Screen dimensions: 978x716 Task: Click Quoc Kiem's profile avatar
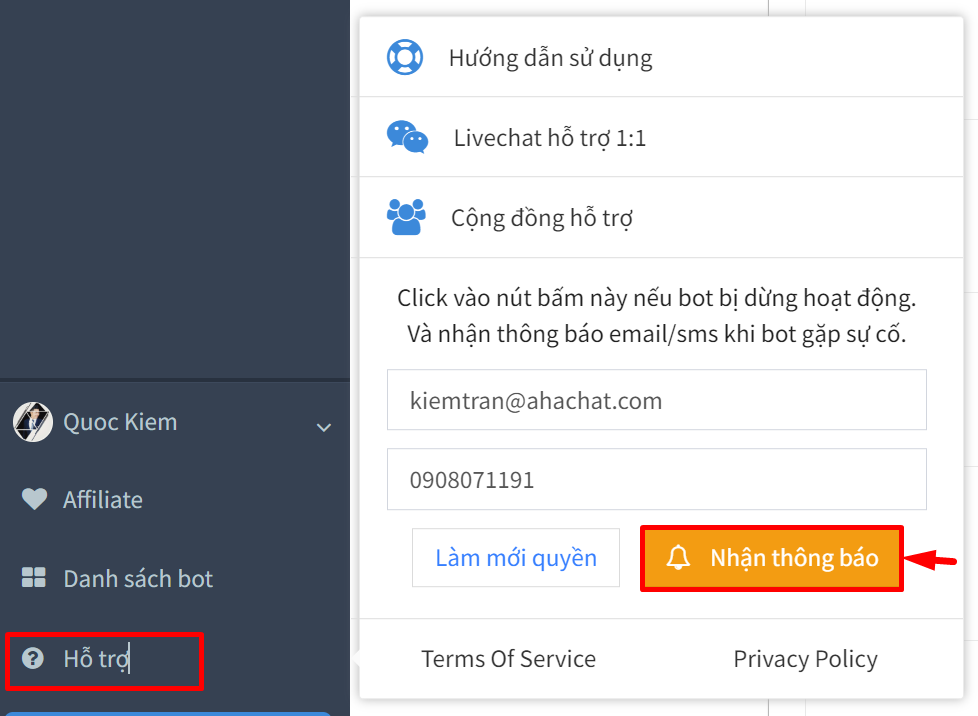pyautogui.click(x=33, y=422)
